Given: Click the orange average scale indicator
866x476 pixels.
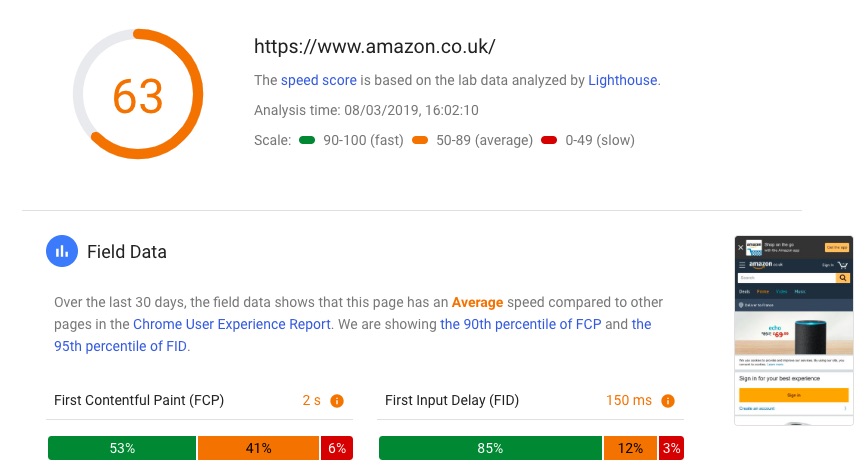Looking at the screenshot, I should [420, 140].
